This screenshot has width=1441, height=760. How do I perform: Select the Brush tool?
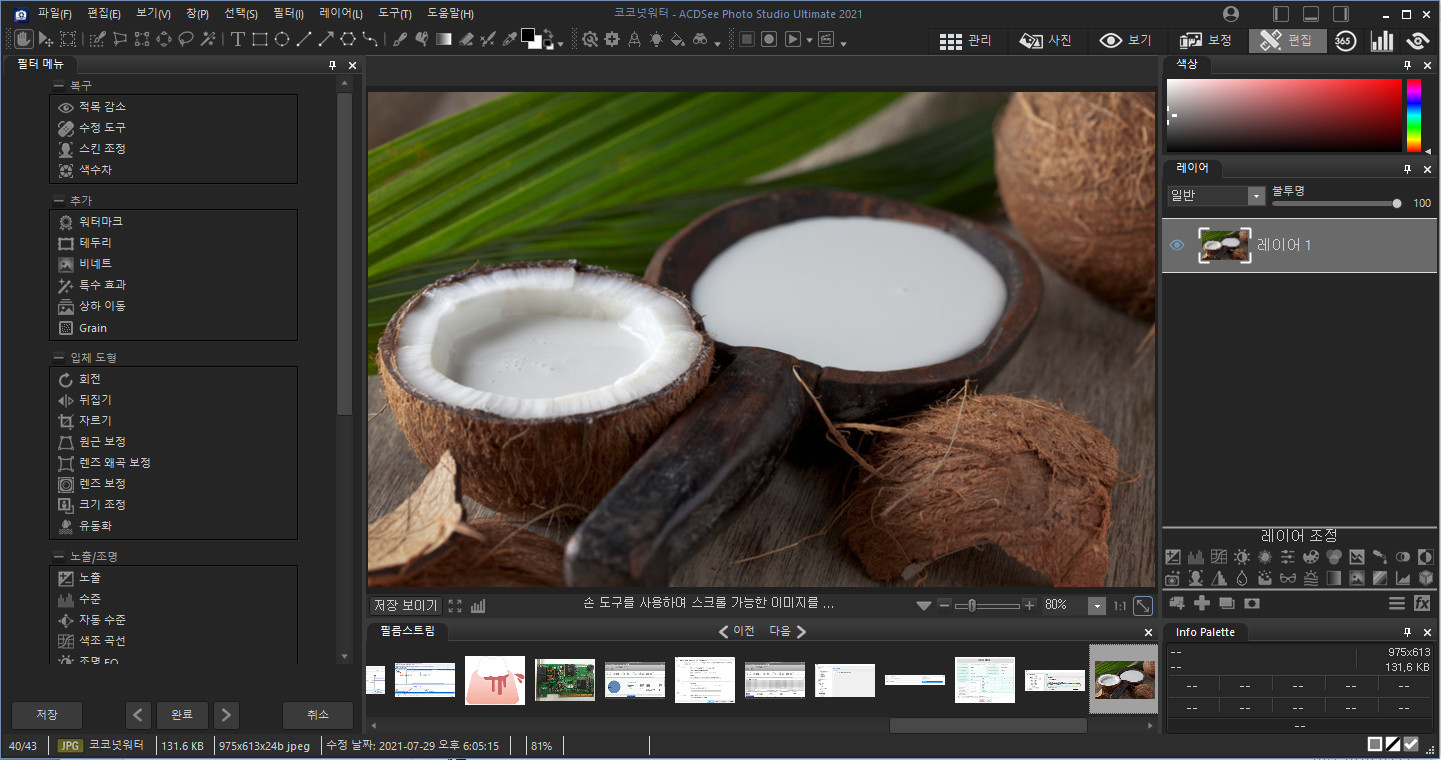(399, 39)
